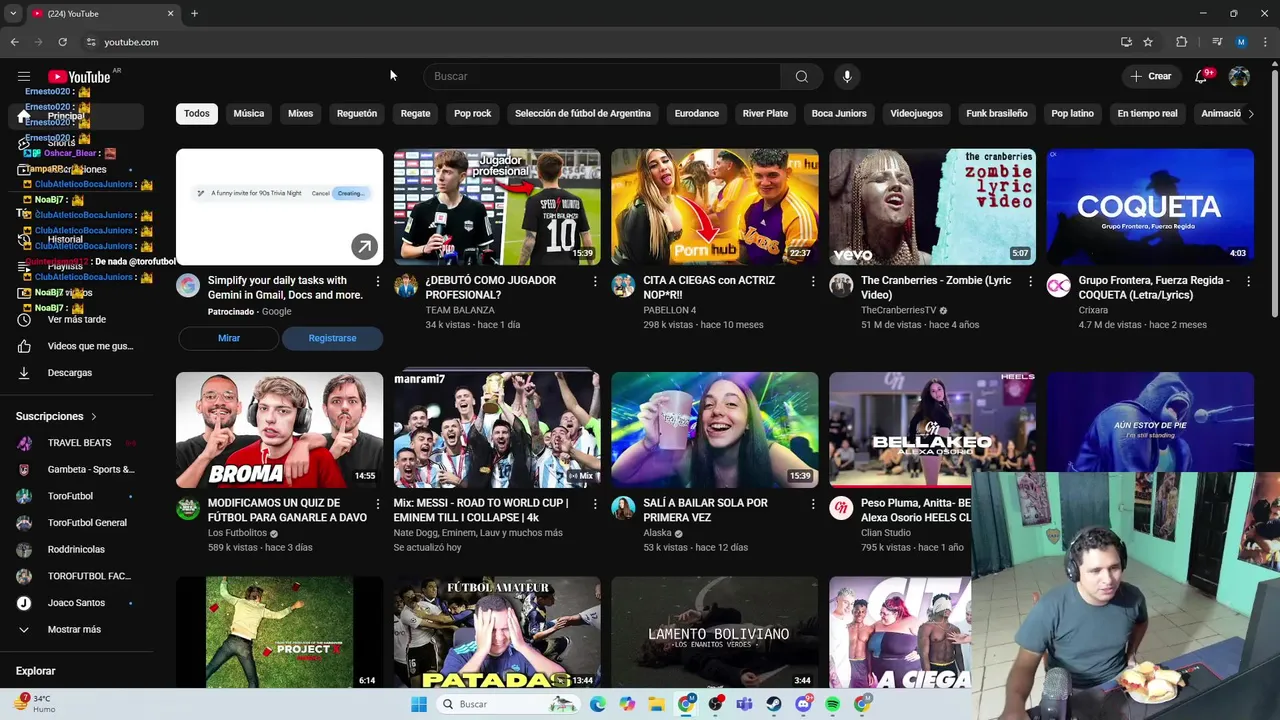1280x720 pixels.
Task: Select the River Plate filter chip
Action: [765, 113]
